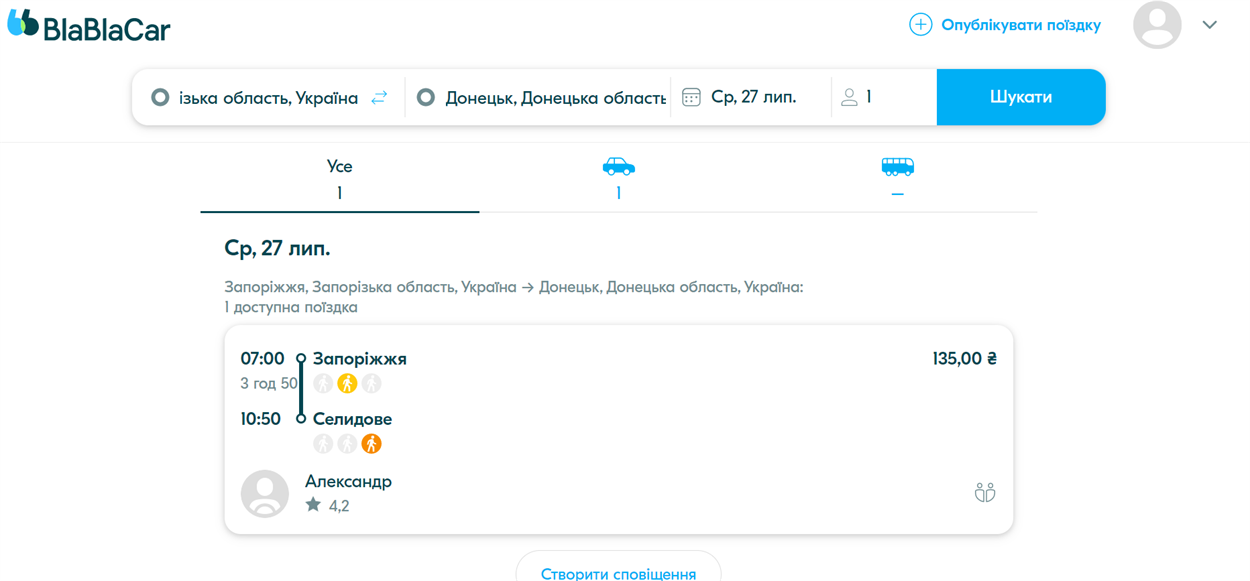Click driver Александр's avatar
The width and height of the screenshot is (1250, 581).
(265, 493)
